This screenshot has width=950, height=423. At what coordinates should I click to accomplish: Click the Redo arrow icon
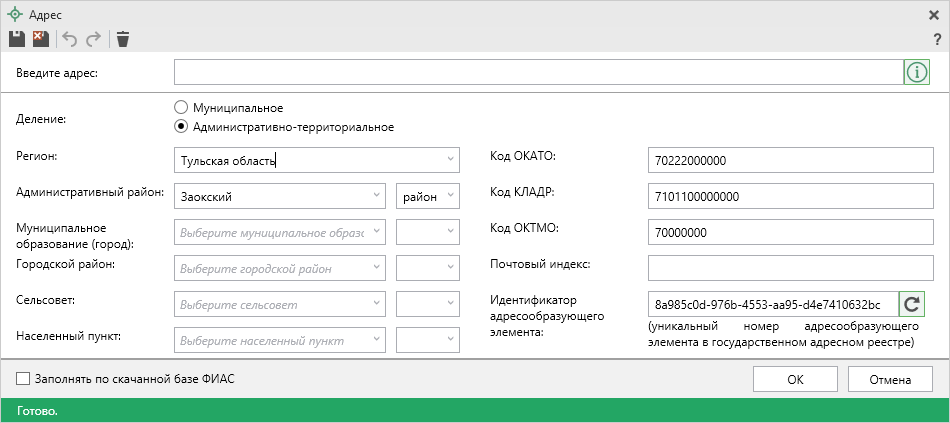(93, 39)
